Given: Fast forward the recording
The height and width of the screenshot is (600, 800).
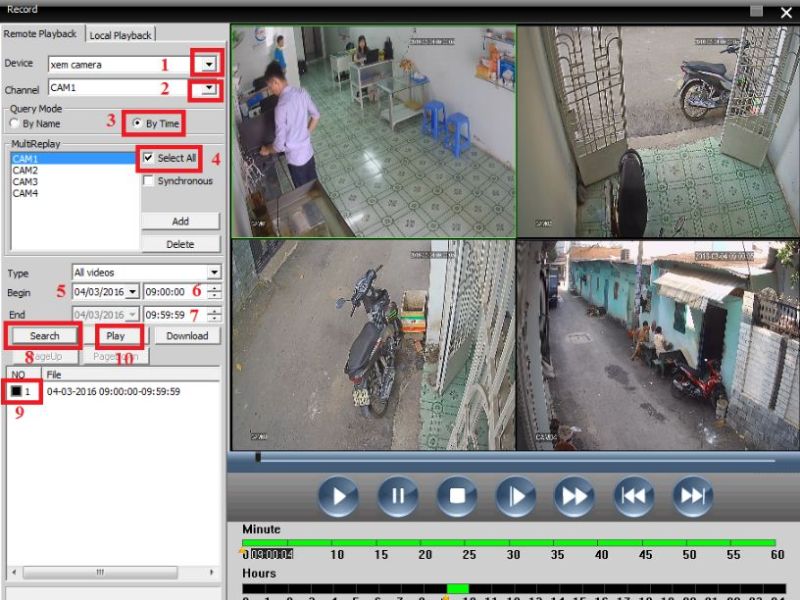Looking at the screenshot, I should (577, 496).
